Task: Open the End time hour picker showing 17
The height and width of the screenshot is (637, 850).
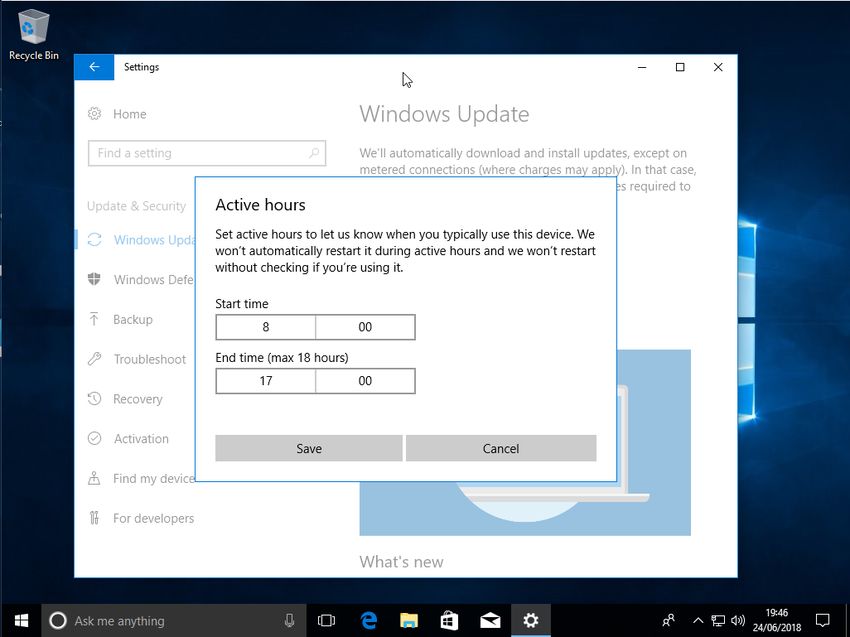Action: (x=266, y=381)
